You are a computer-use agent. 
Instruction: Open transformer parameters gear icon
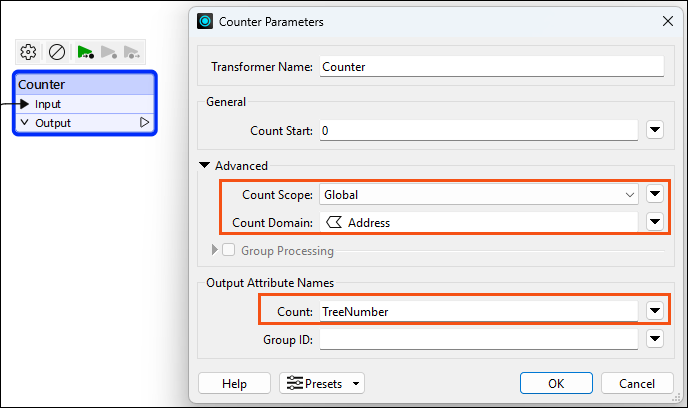[28, 52]
